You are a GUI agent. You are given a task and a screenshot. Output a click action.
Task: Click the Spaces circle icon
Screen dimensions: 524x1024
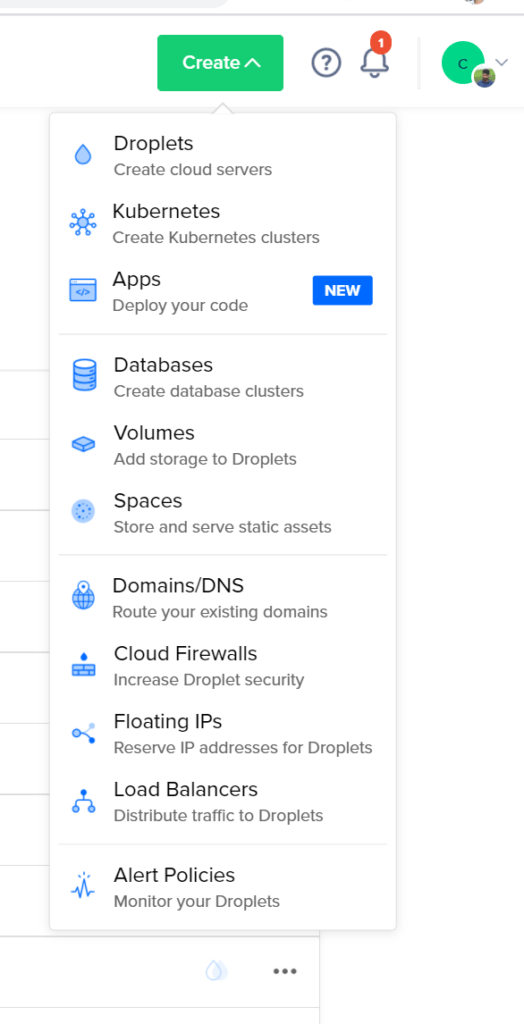point(83,511)
